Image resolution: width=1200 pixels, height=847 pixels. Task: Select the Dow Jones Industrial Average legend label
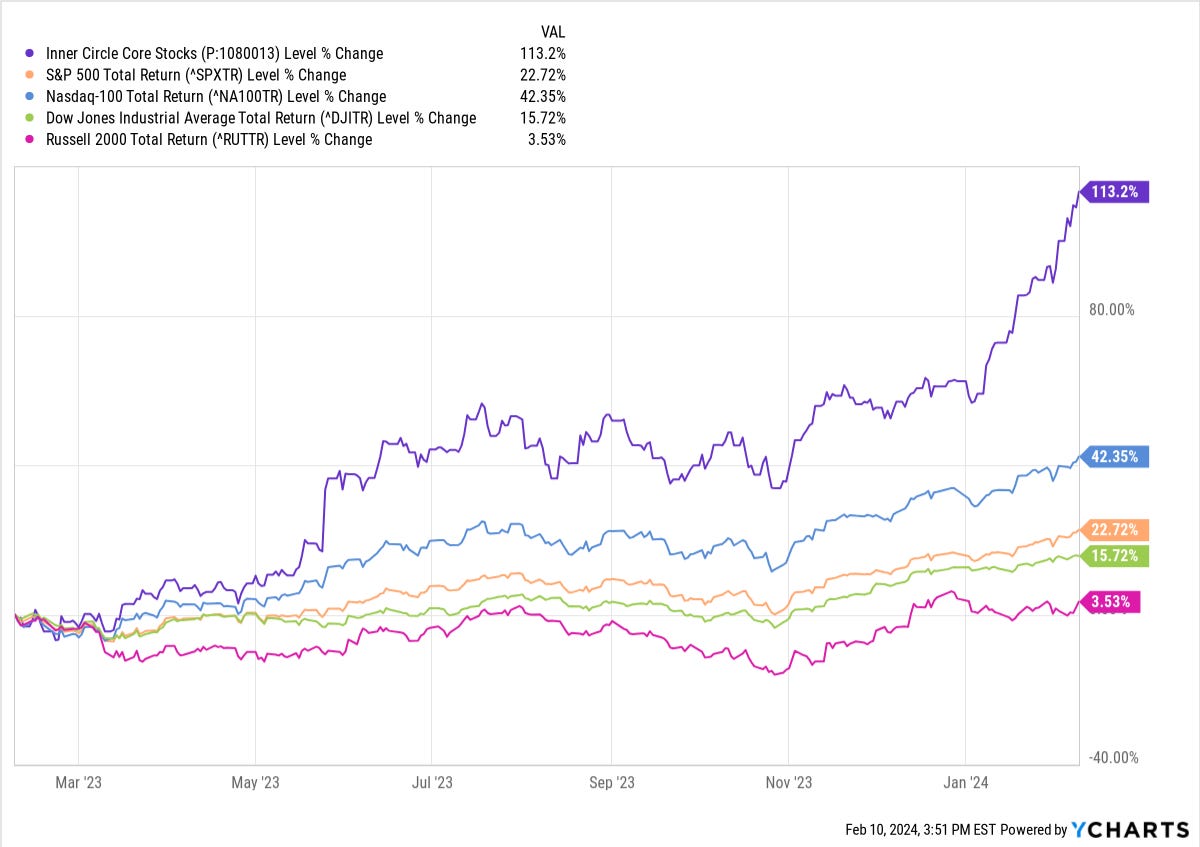261,118
